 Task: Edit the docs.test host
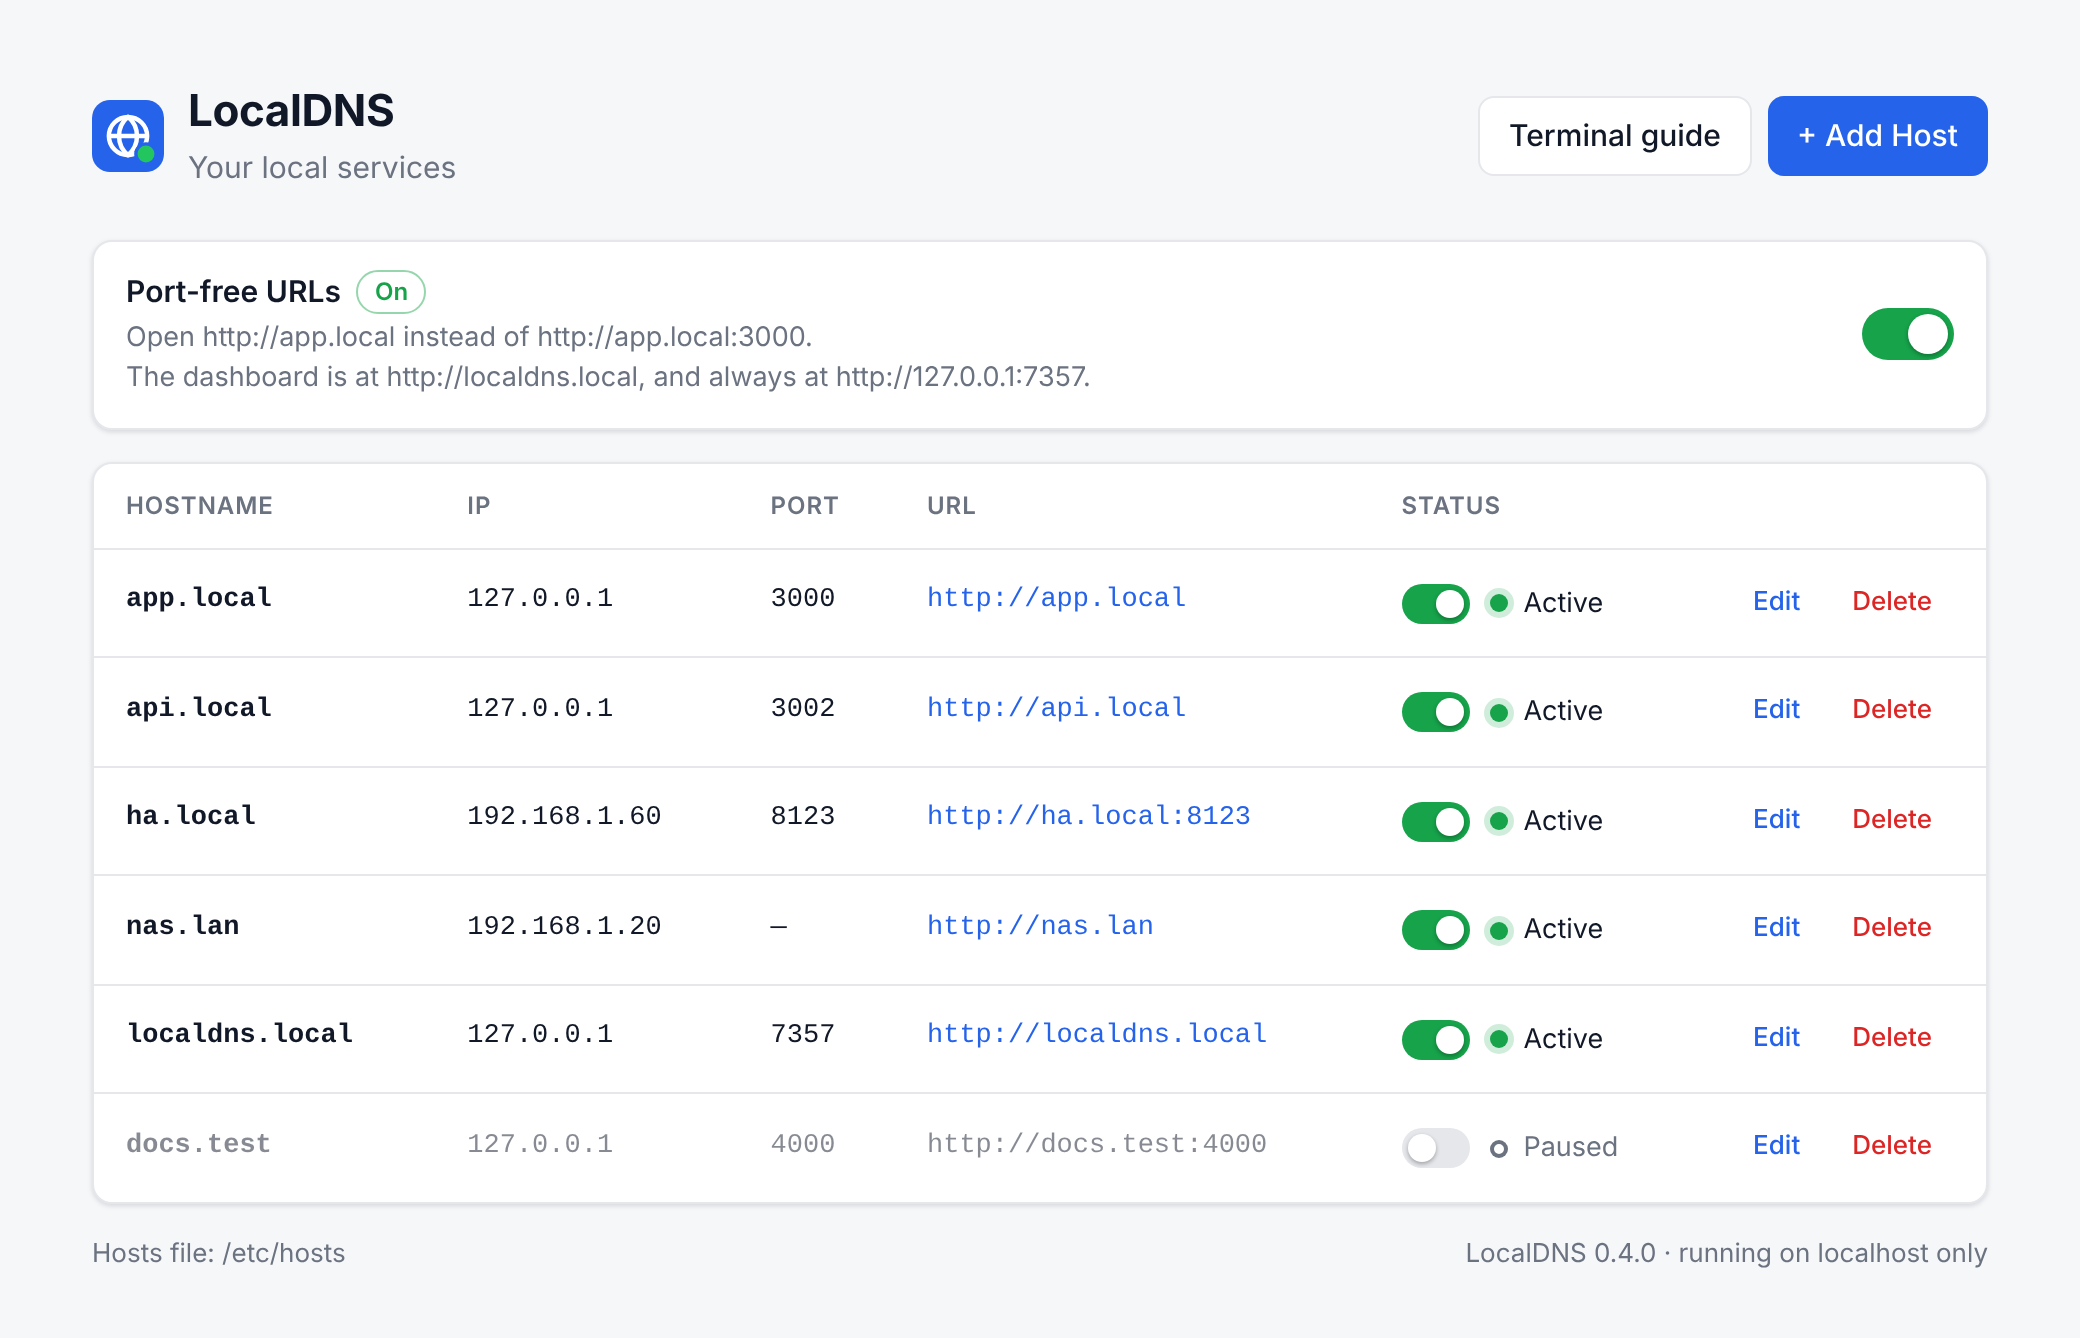[1776, 1145]
